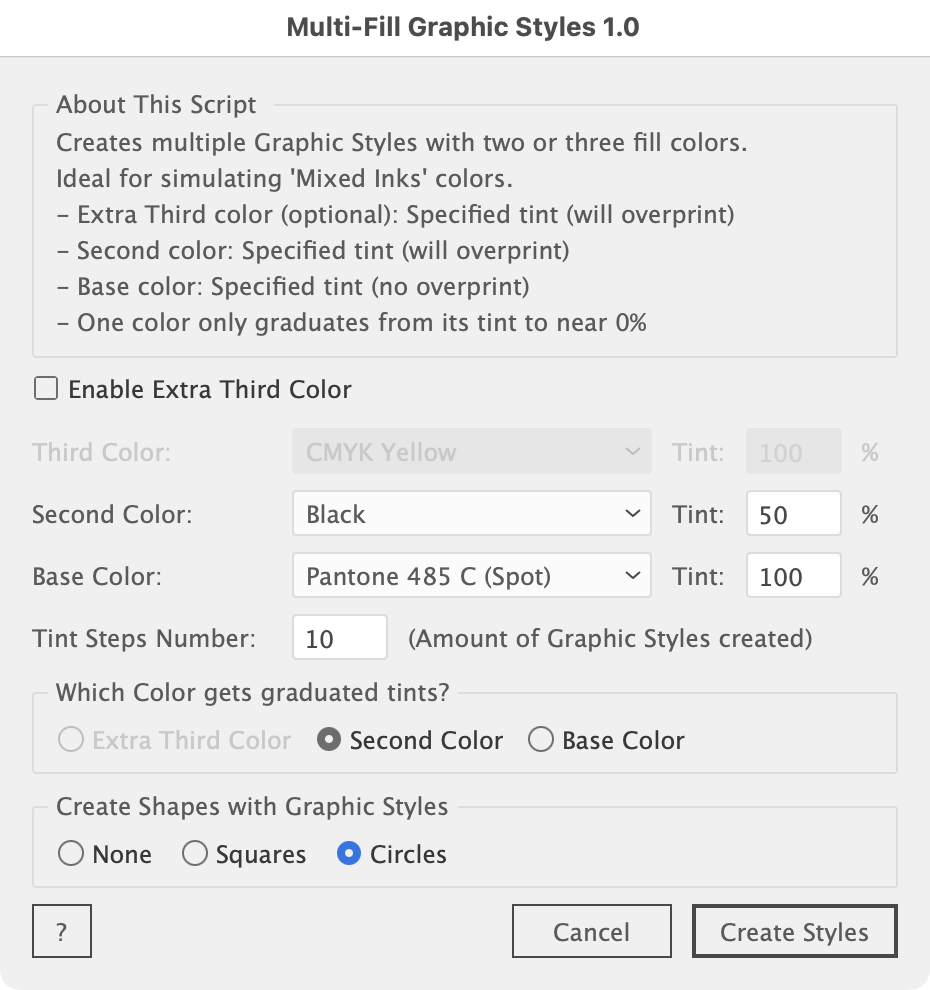Focus the Base Color tint field

[x=793, y=577]
